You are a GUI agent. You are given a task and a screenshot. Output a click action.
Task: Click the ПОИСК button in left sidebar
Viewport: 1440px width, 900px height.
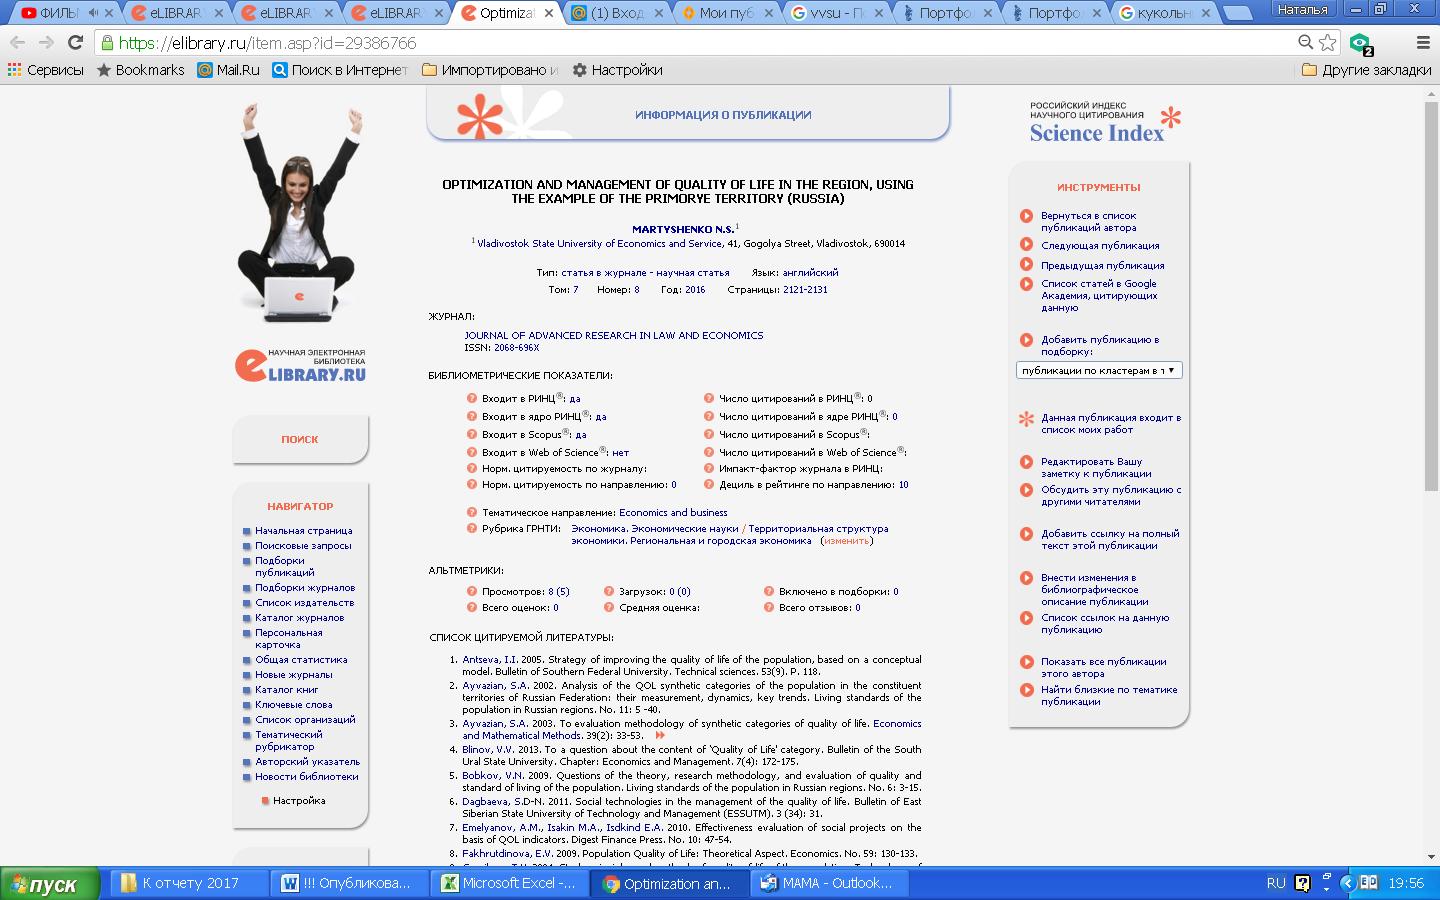(x=300, y=439)
